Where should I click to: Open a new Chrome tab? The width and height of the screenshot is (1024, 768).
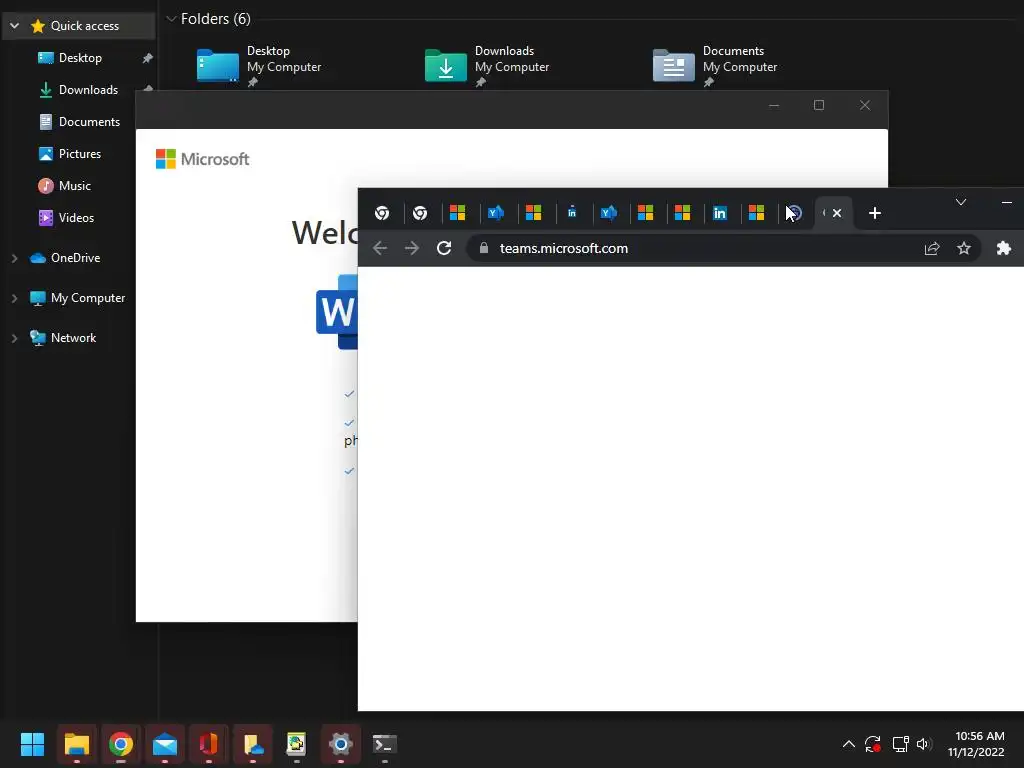(875, 213)
